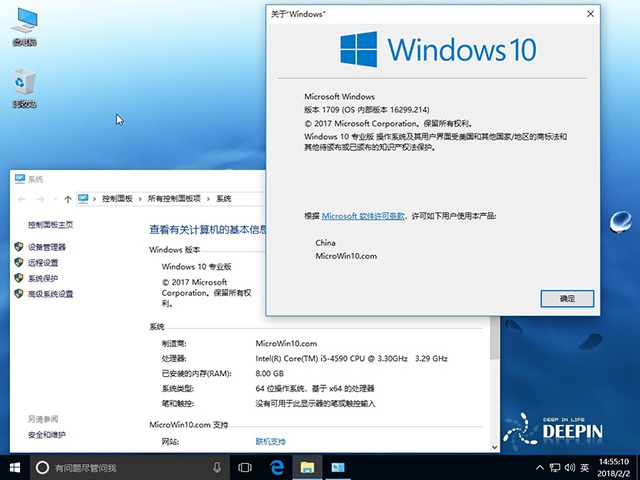
Task: Select manufacturer value MicroWin10.com in System window
Action: pos(286,343)
